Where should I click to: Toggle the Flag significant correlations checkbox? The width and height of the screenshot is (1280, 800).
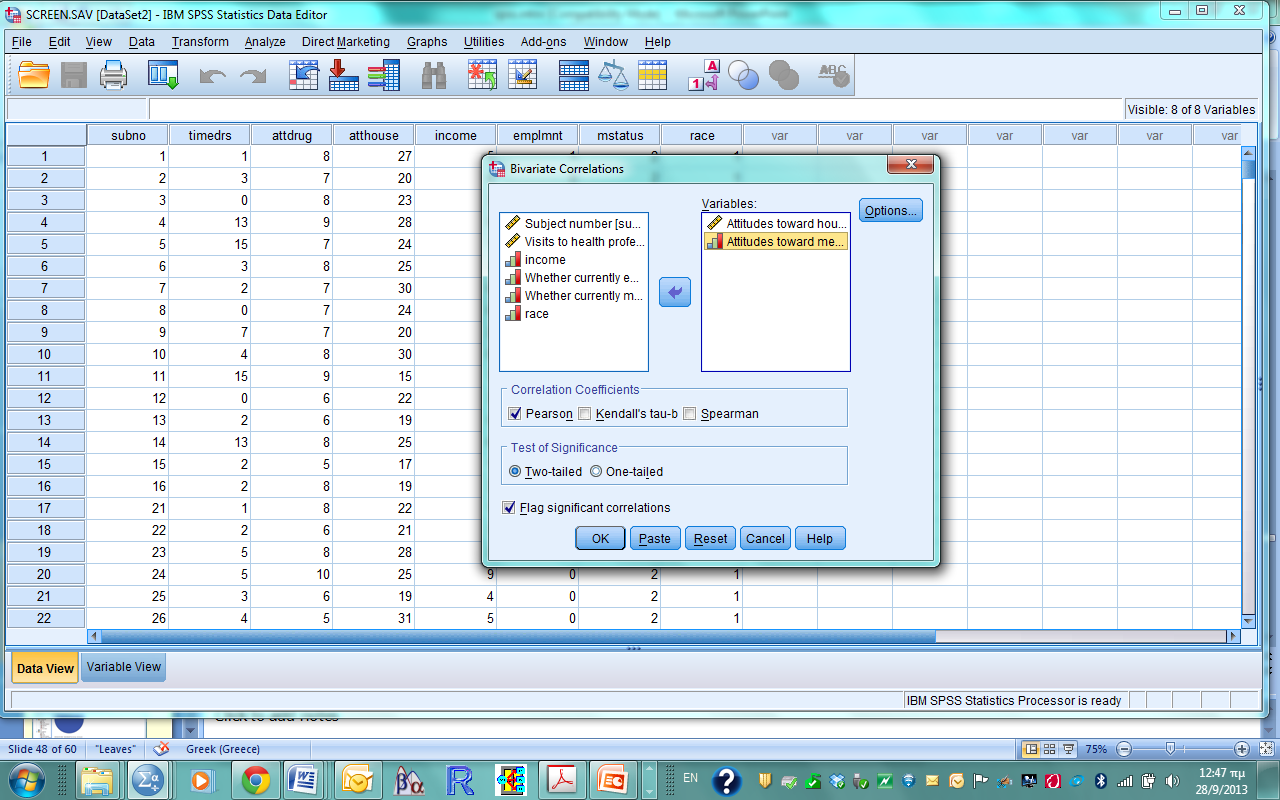coord(509,508)
